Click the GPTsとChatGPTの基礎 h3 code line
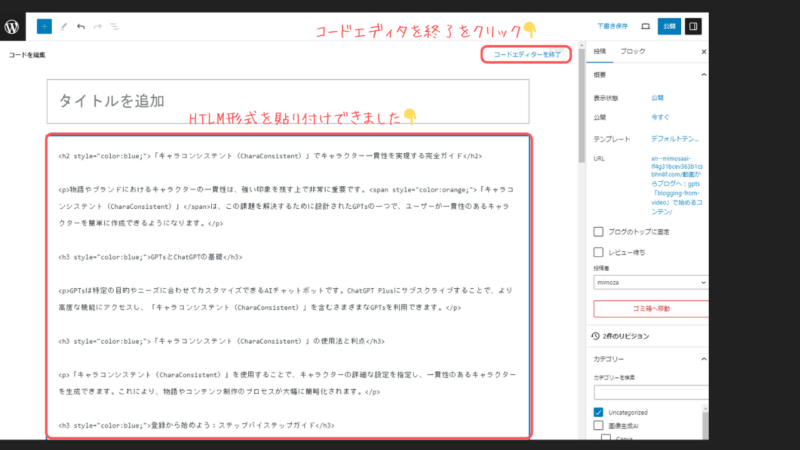Image resolution: width=800 pixels, height=450 pixels. point(151,257)
